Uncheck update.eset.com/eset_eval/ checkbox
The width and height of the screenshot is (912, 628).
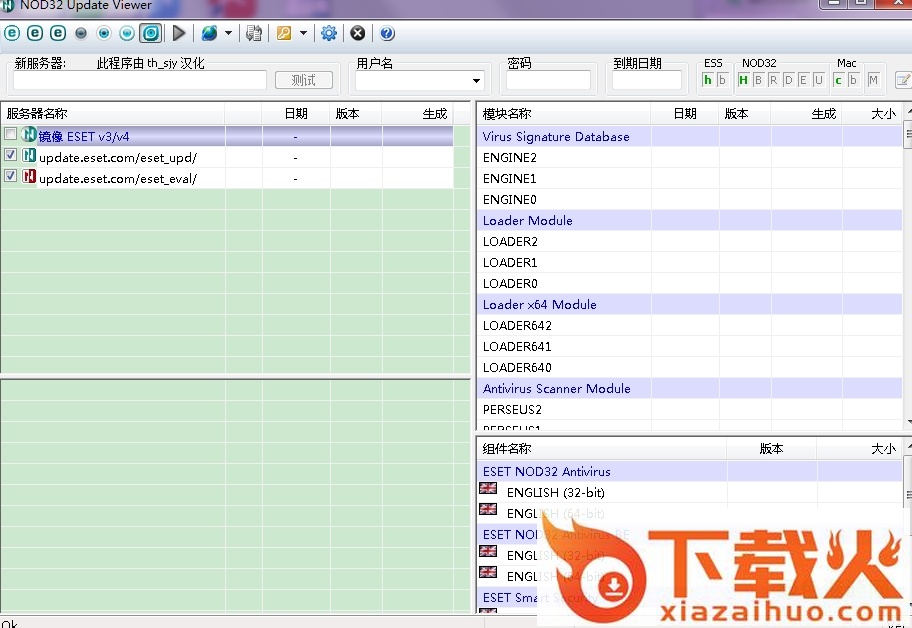click(10, 176)
